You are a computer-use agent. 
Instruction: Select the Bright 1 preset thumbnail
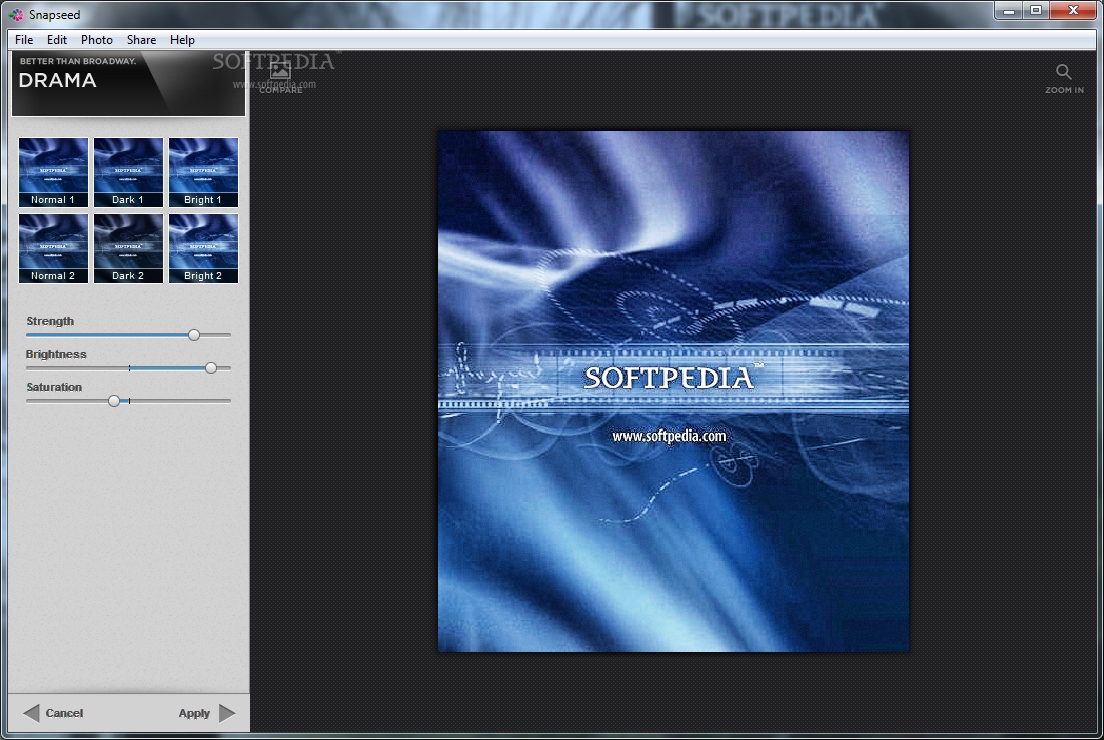203,172
